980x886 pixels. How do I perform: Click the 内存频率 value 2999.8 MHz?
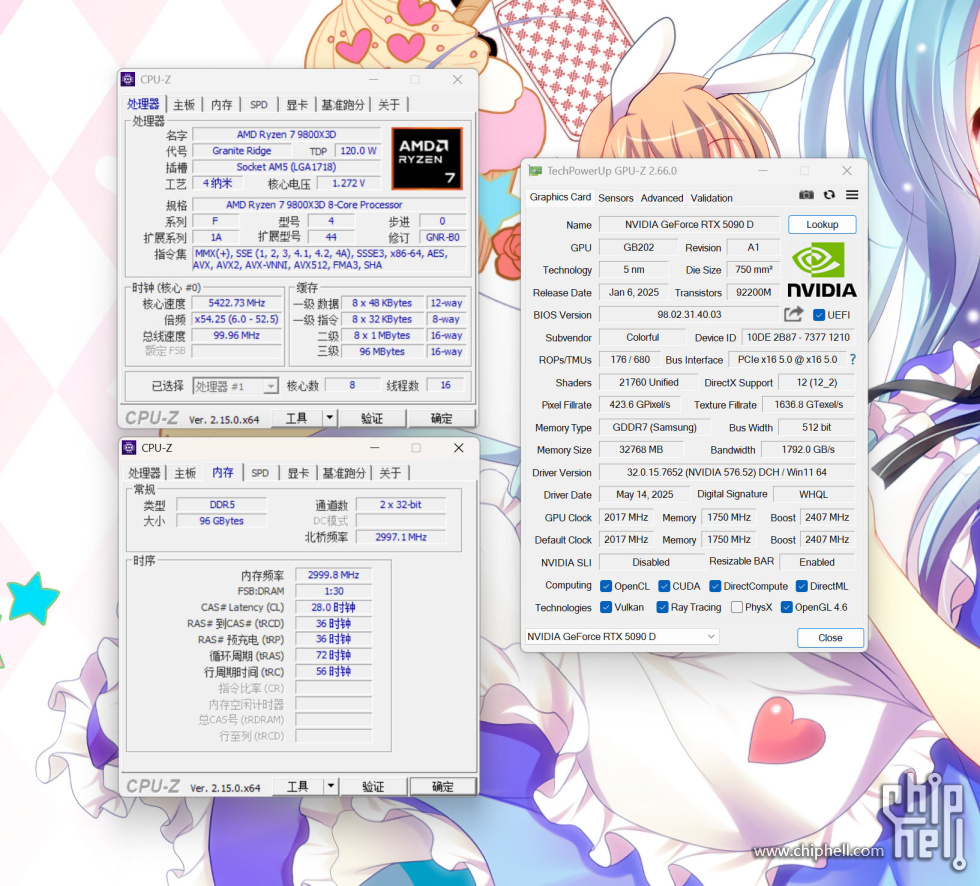(333, 575)
